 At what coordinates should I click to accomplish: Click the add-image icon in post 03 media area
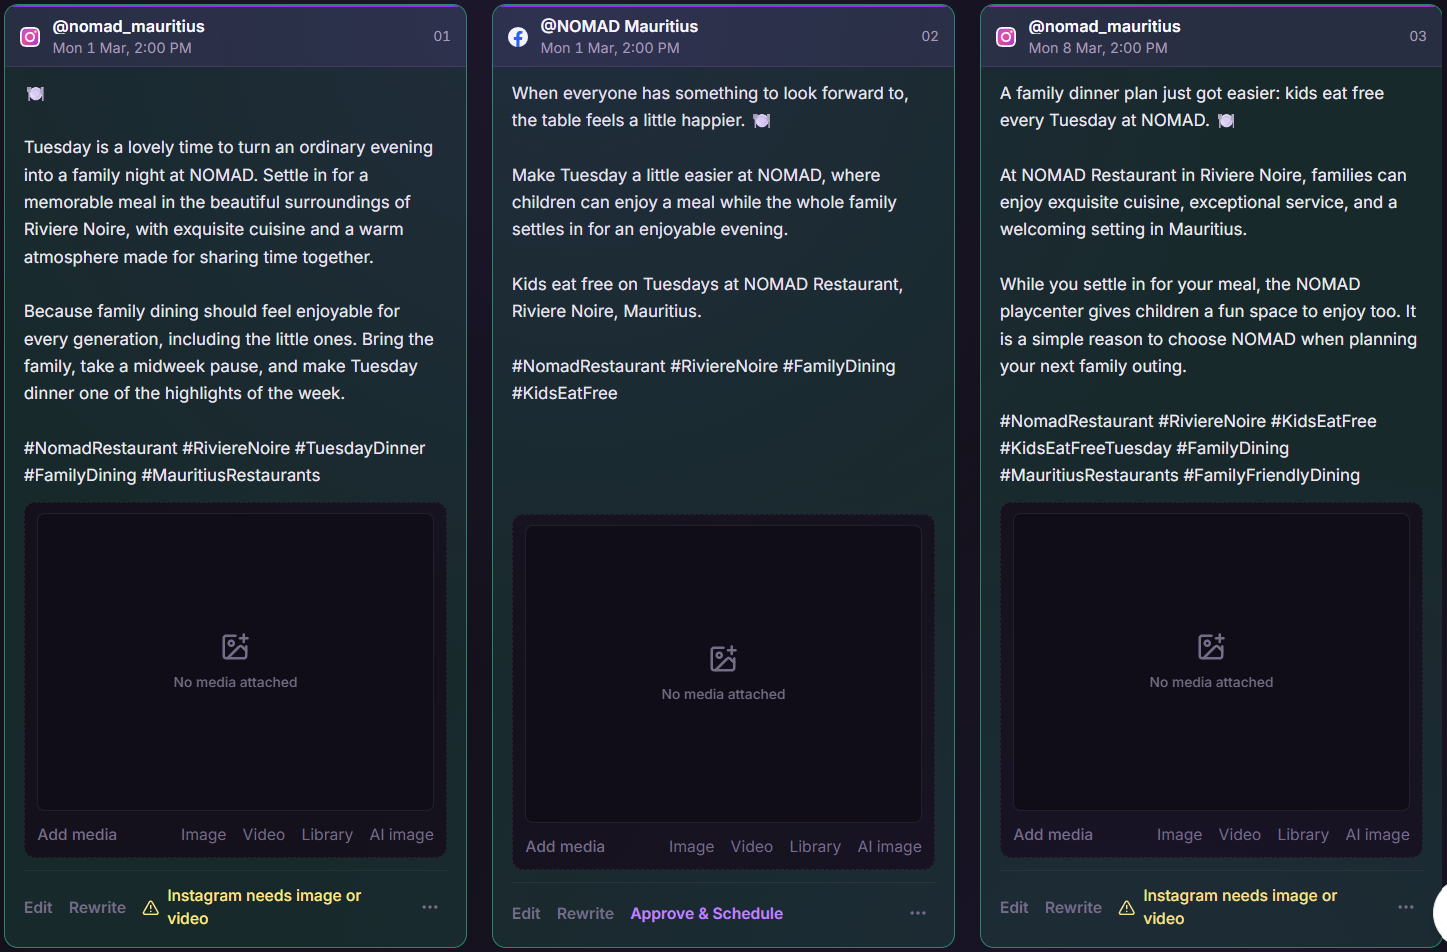click(x=1211, y=647)
